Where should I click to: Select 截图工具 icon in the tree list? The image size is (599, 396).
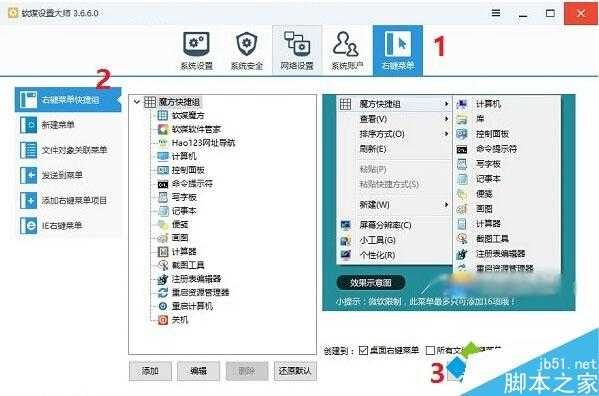[163, 265]
